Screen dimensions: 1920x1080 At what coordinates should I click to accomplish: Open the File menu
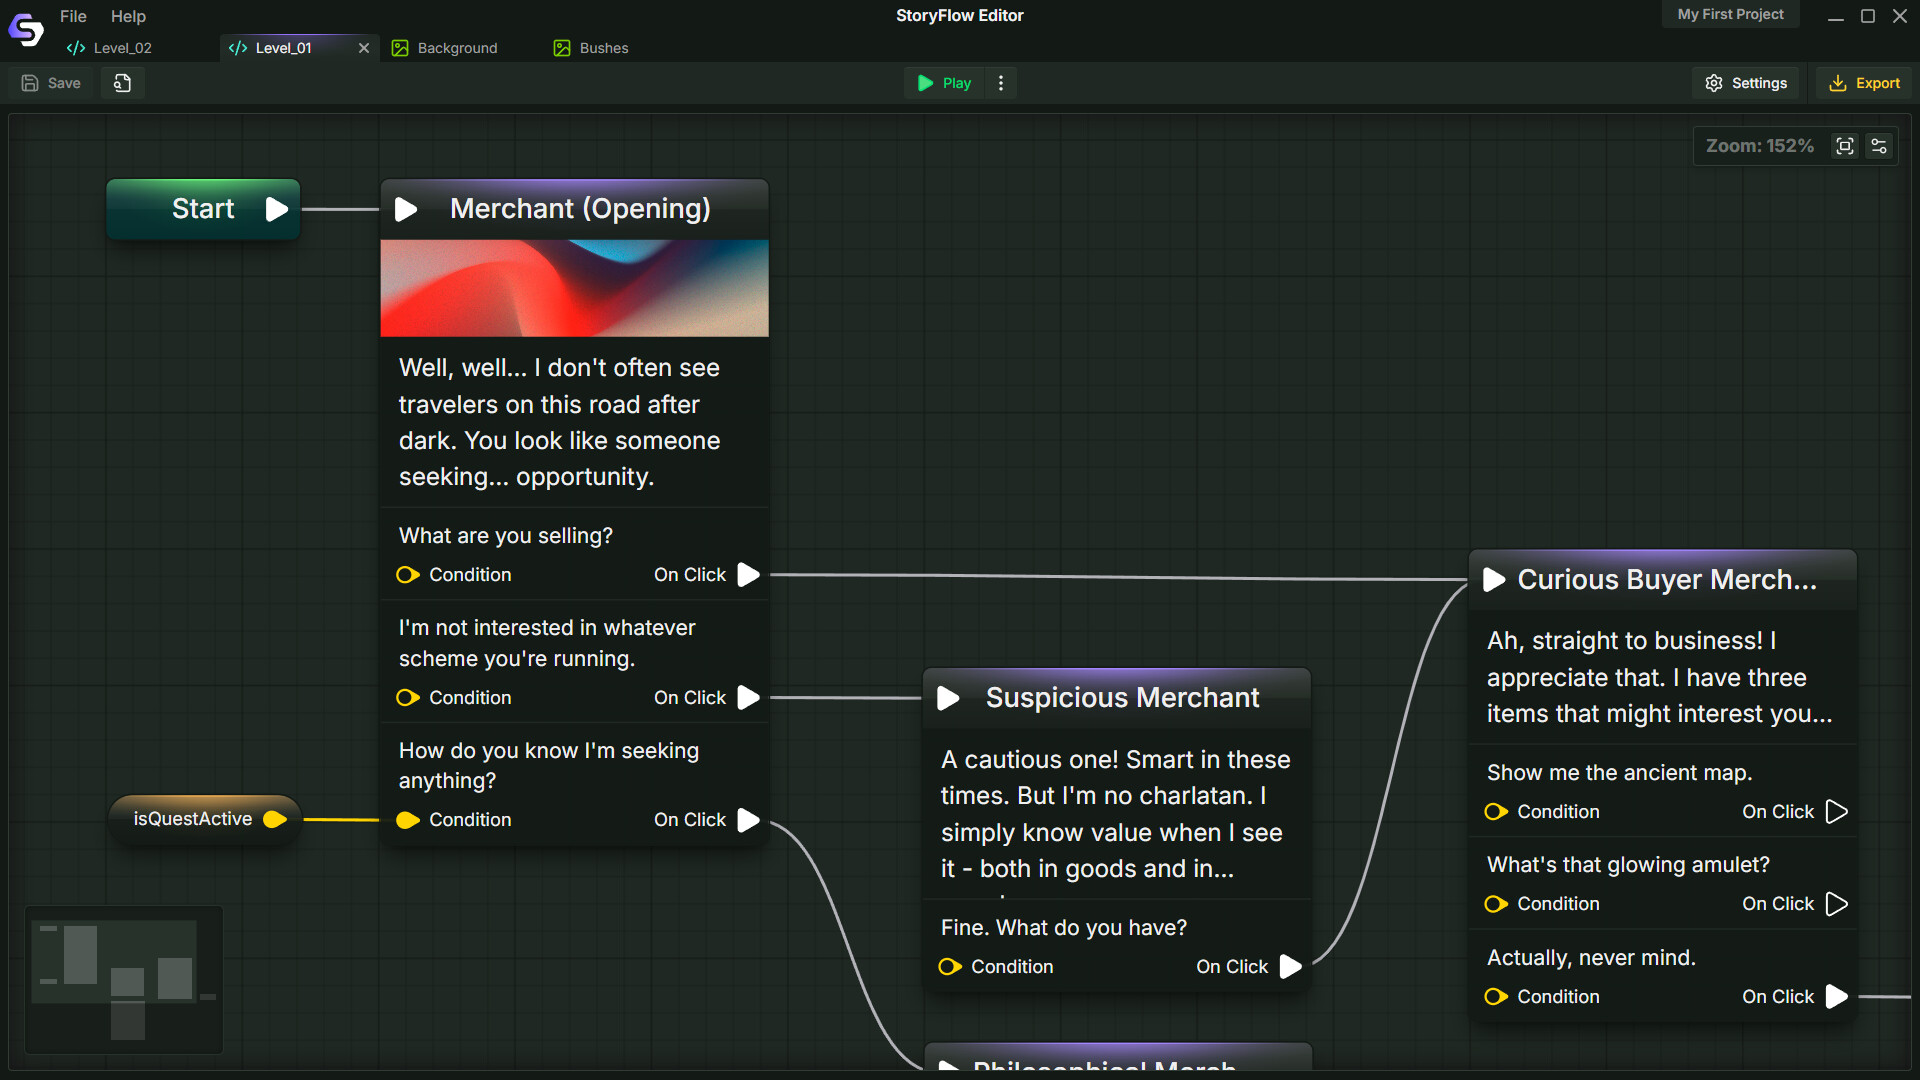pyautogui.click(x=73, y=16)
